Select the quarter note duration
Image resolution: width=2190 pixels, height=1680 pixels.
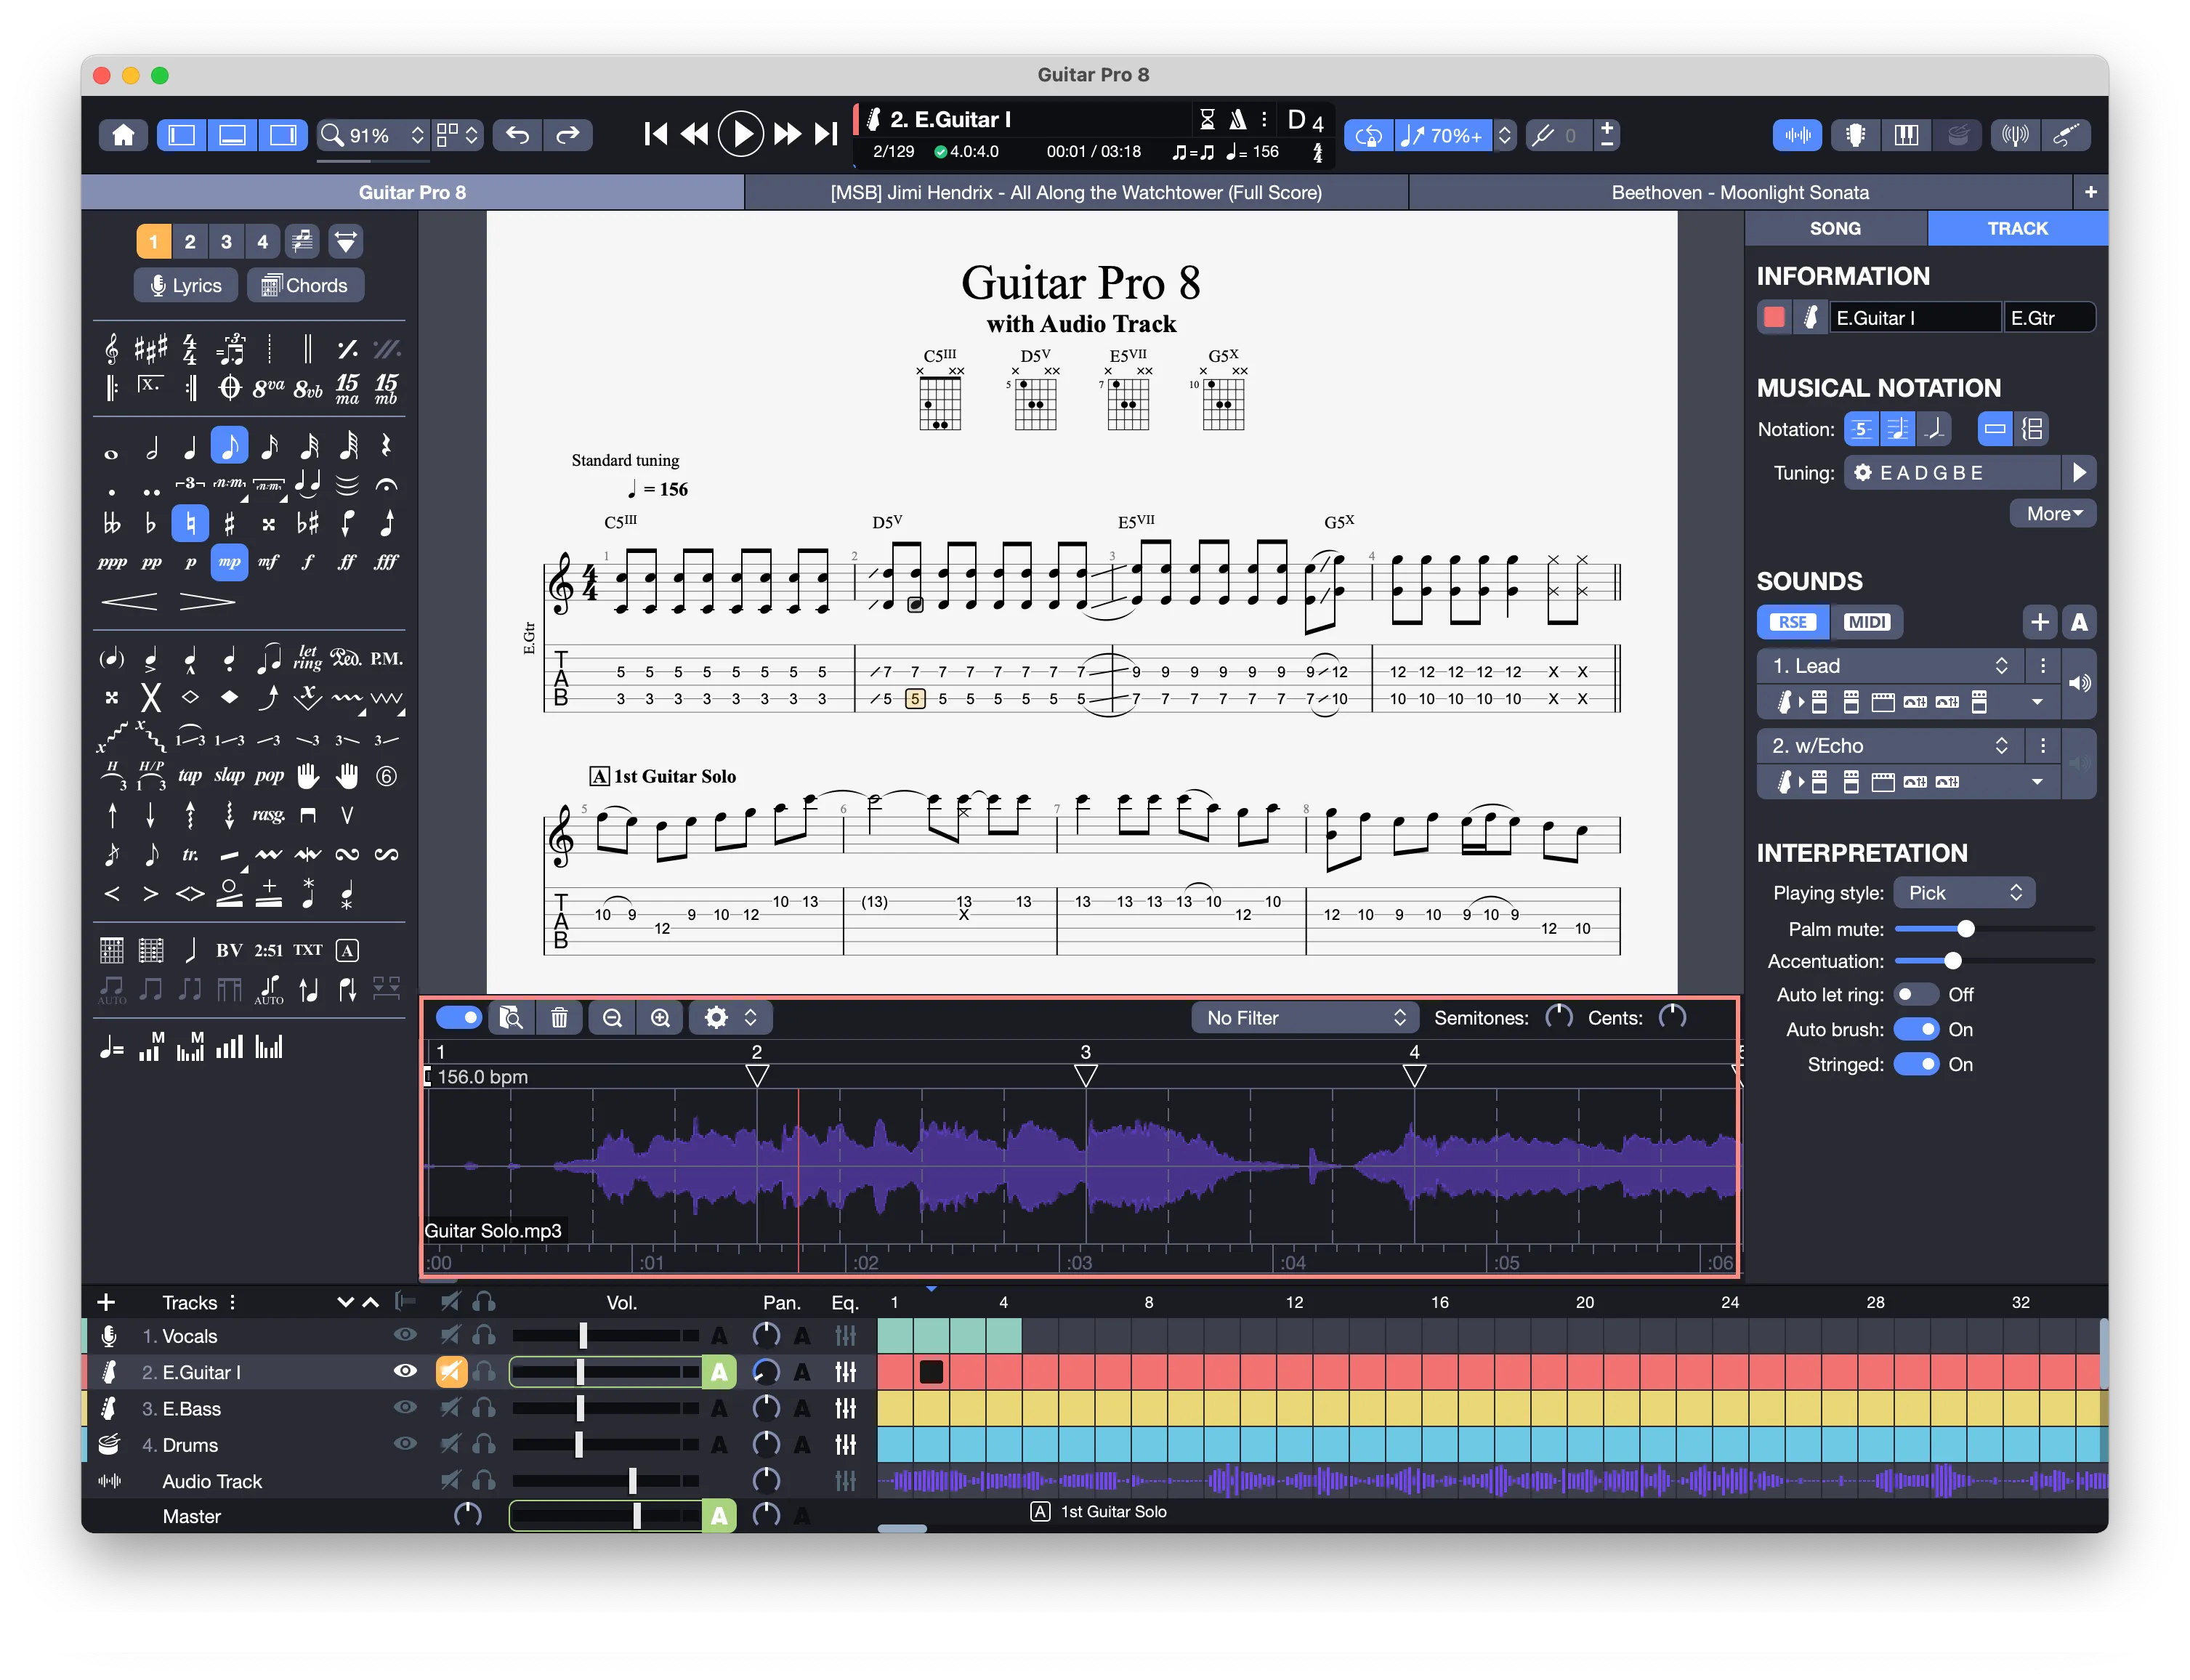(190, 446)
